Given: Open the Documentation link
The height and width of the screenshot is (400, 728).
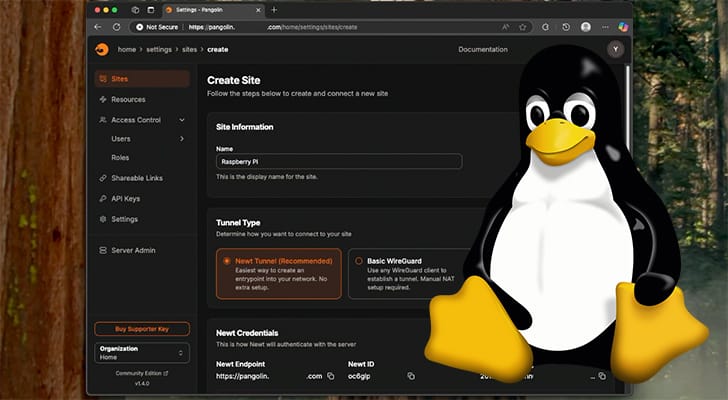Looking at the screenshot, I should pyautogui.click(x=483, y=49).
